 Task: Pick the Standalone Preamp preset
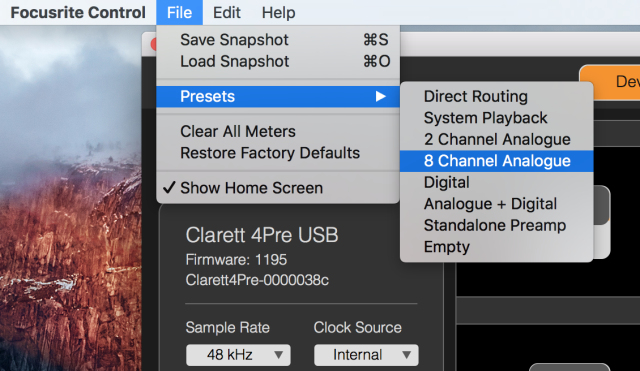(496, 225)
